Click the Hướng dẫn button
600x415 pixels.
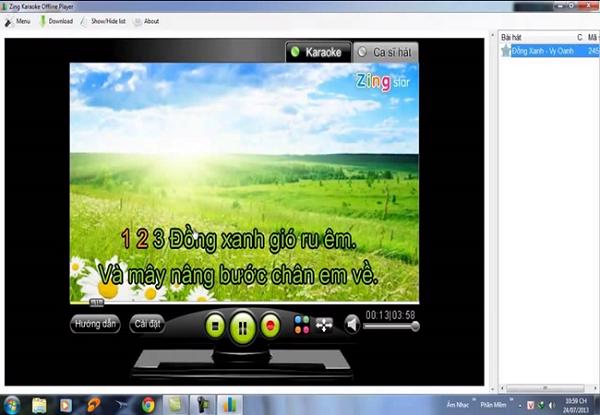(x=96, y=324)
